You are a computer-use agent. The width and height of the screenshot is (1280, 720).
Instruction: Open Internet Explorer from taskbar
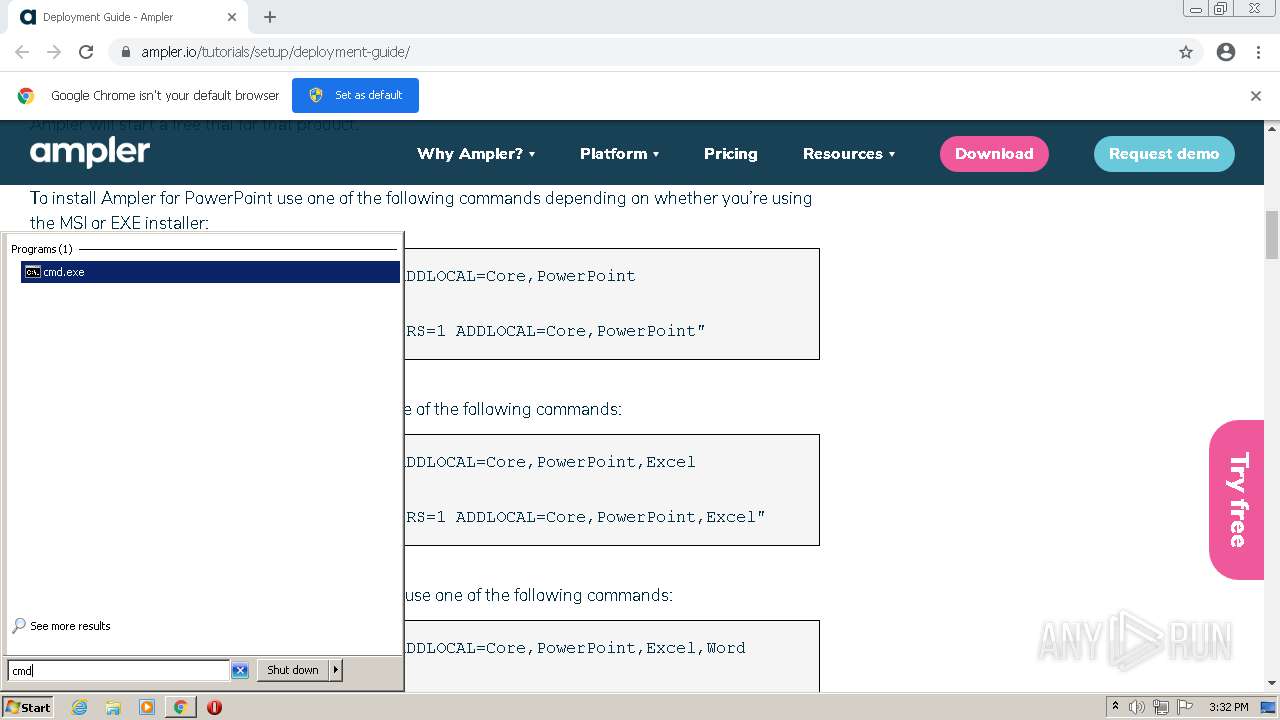pyautogui.click(x=79, y=707)
